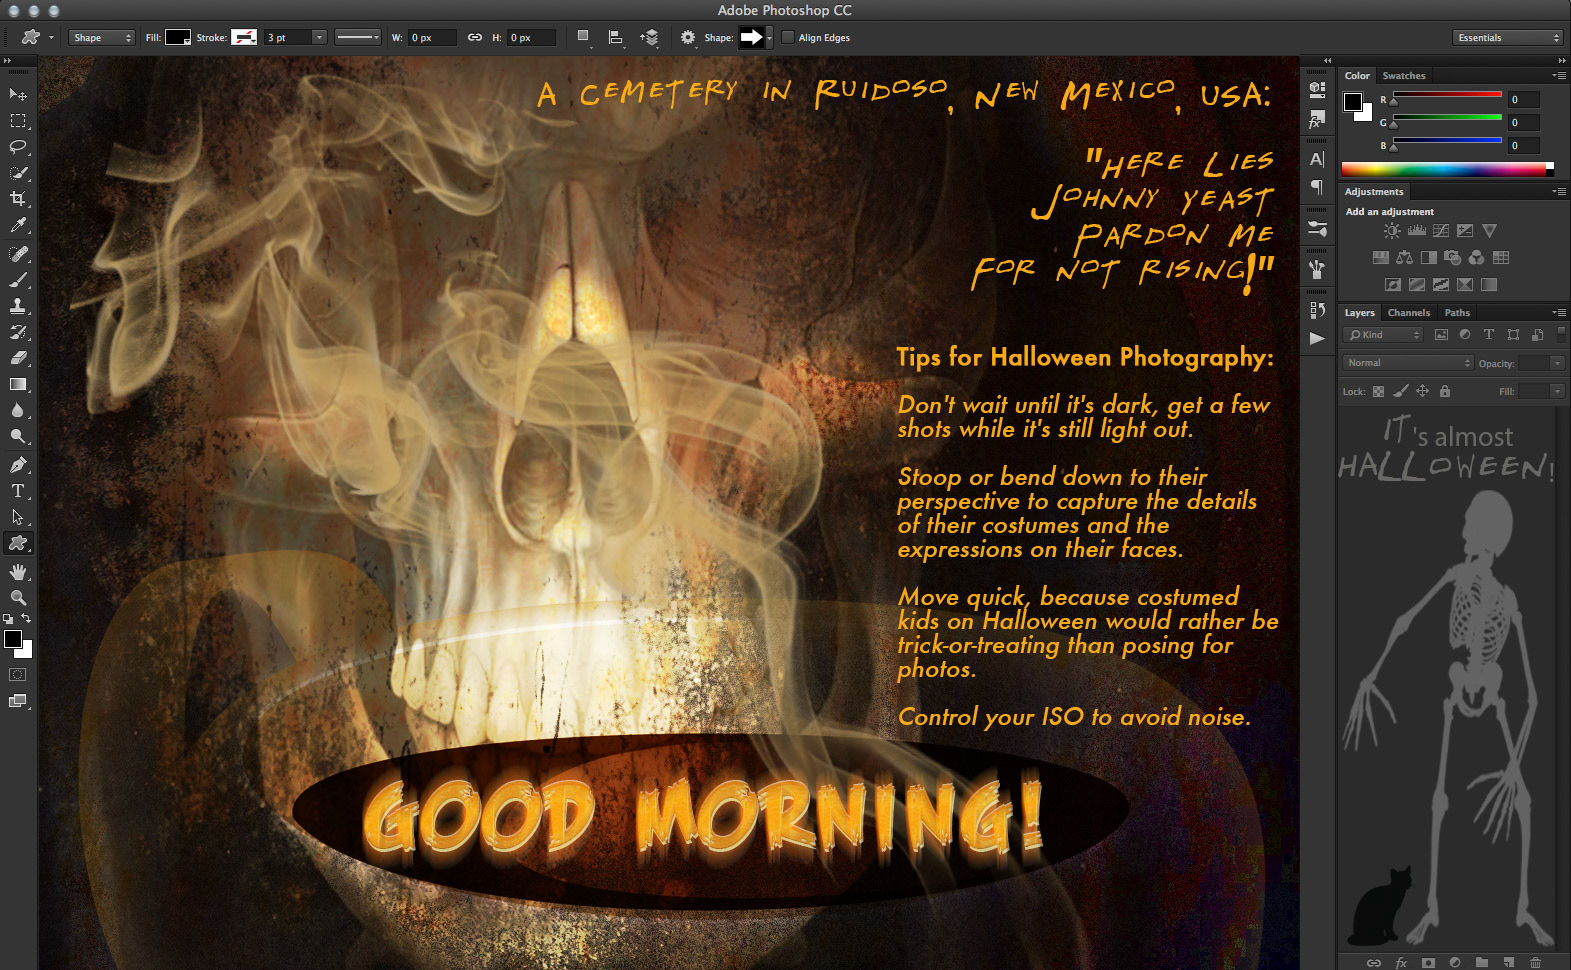Select the Path Selection tool
This screenshot has width=1571, height=970.
pyautogui.click(x=18, y=517)
